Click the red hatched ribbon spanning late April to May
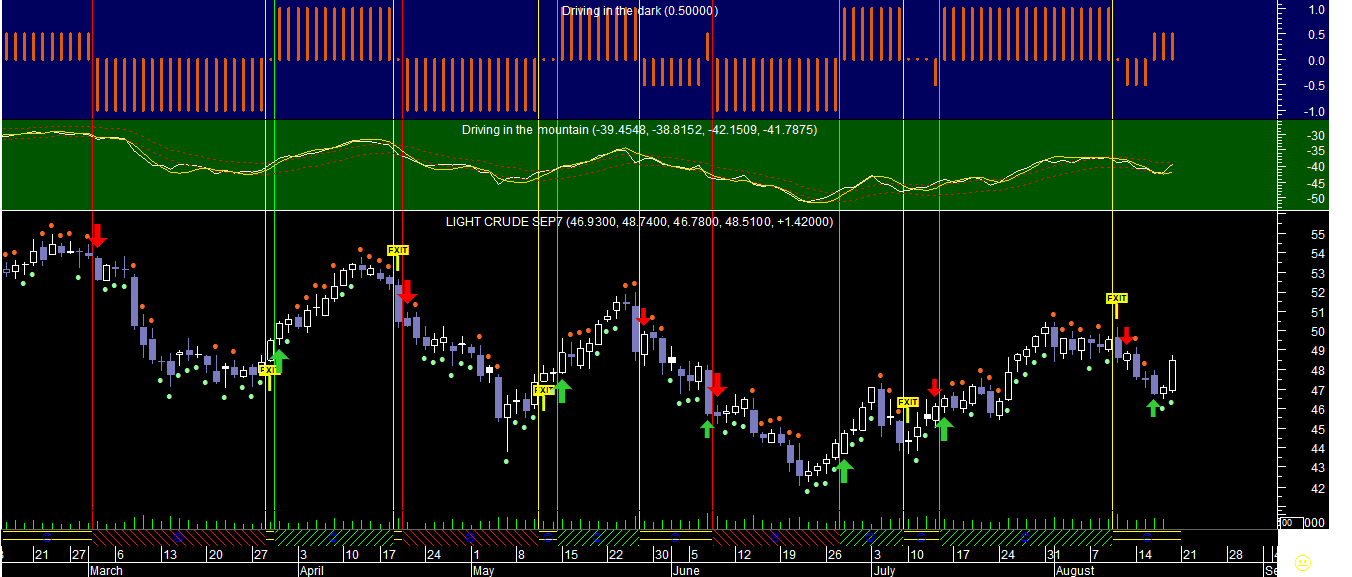Screen dimensions: 1352x577 471,537
